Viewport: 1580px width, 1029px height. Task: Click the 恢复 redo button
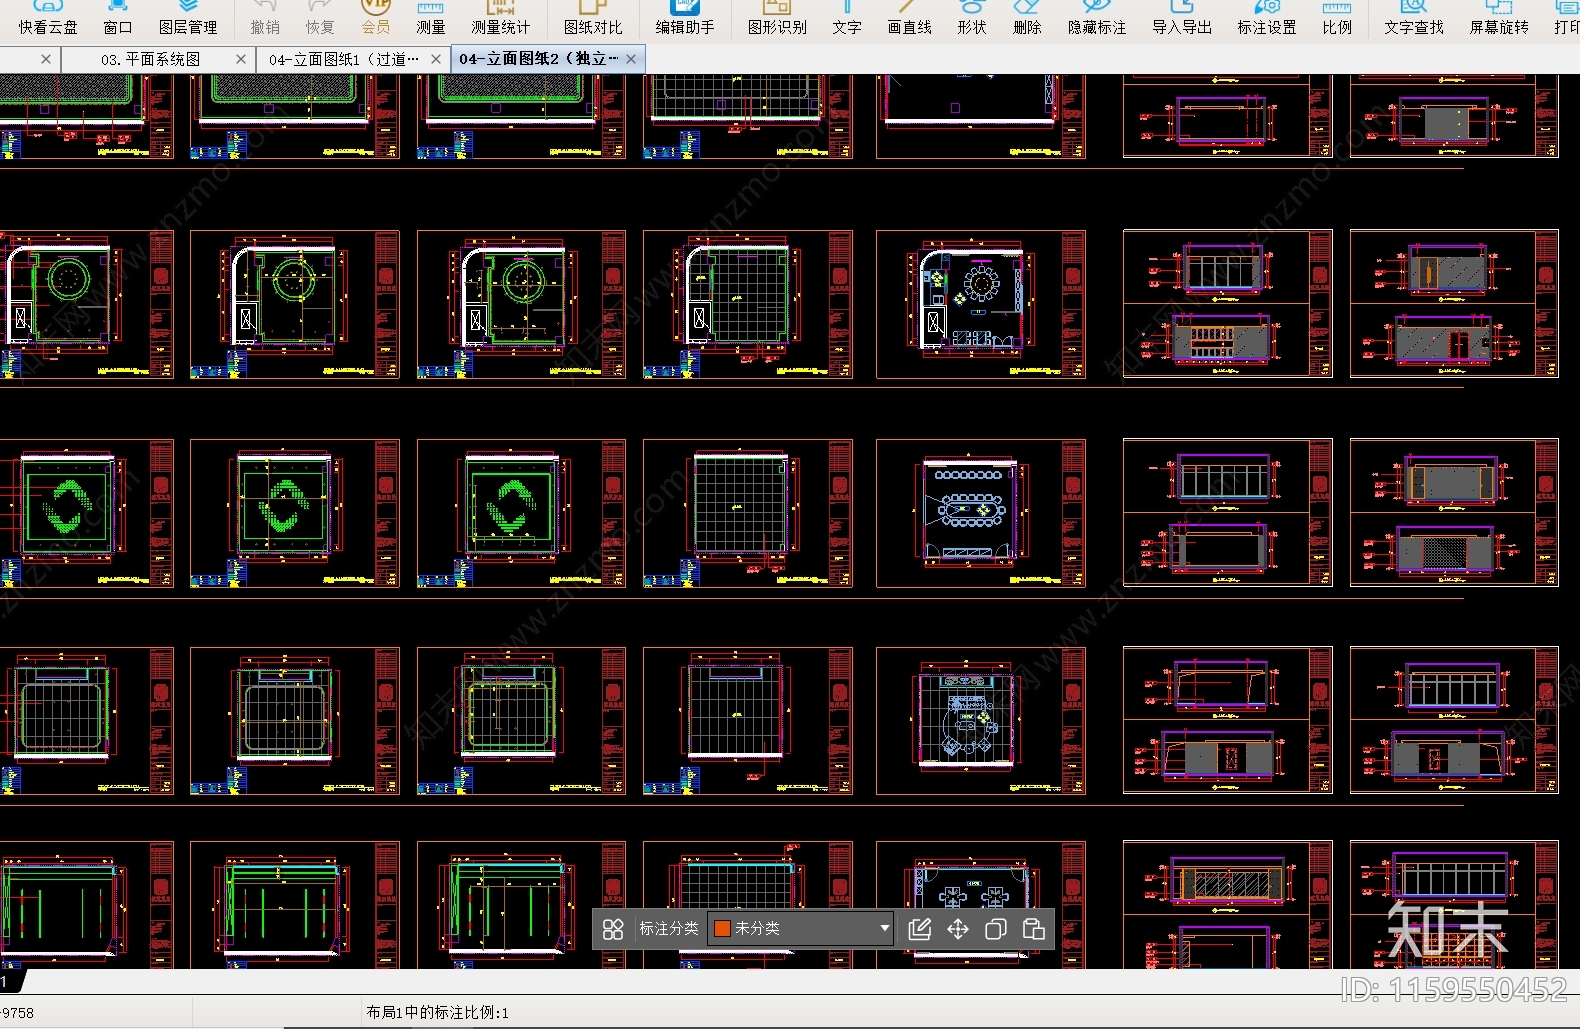[320, 18]
